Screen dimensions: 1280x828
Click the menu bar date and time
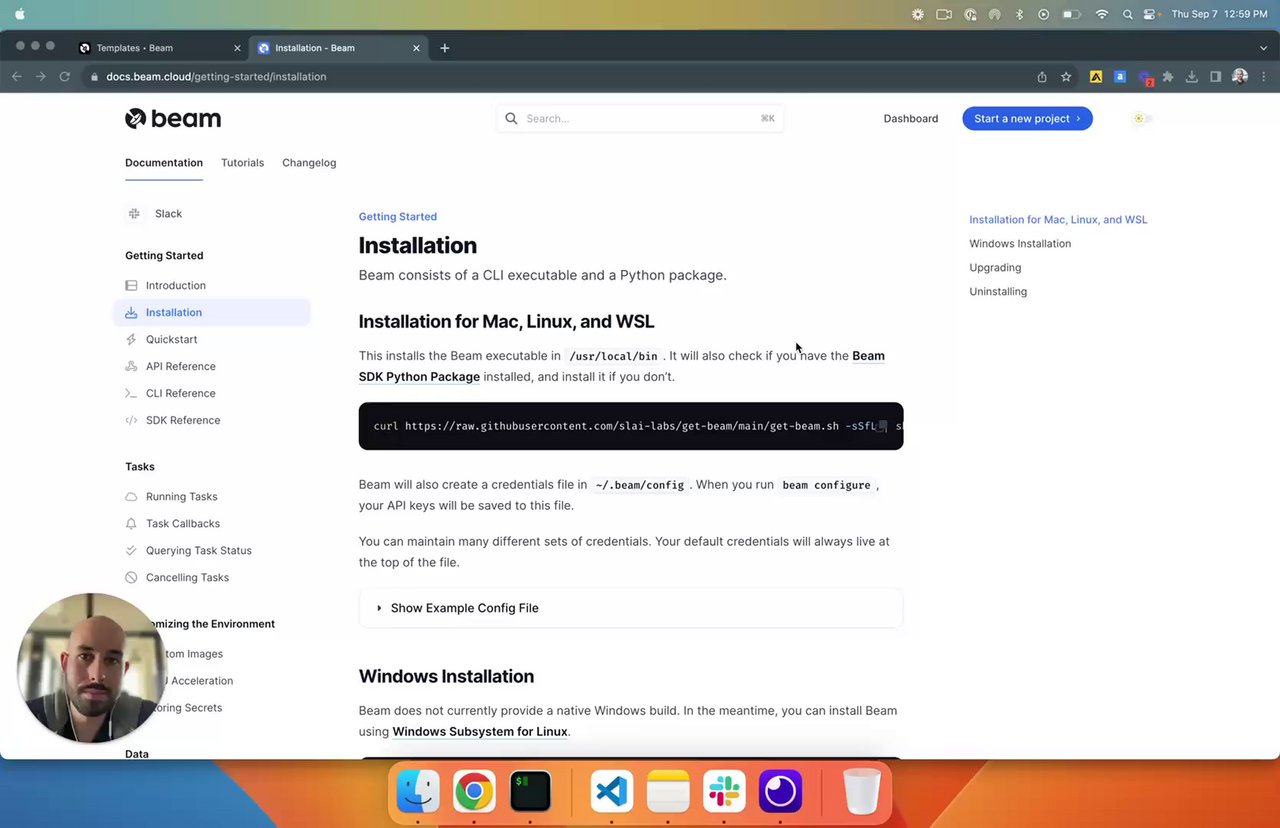1219,14
